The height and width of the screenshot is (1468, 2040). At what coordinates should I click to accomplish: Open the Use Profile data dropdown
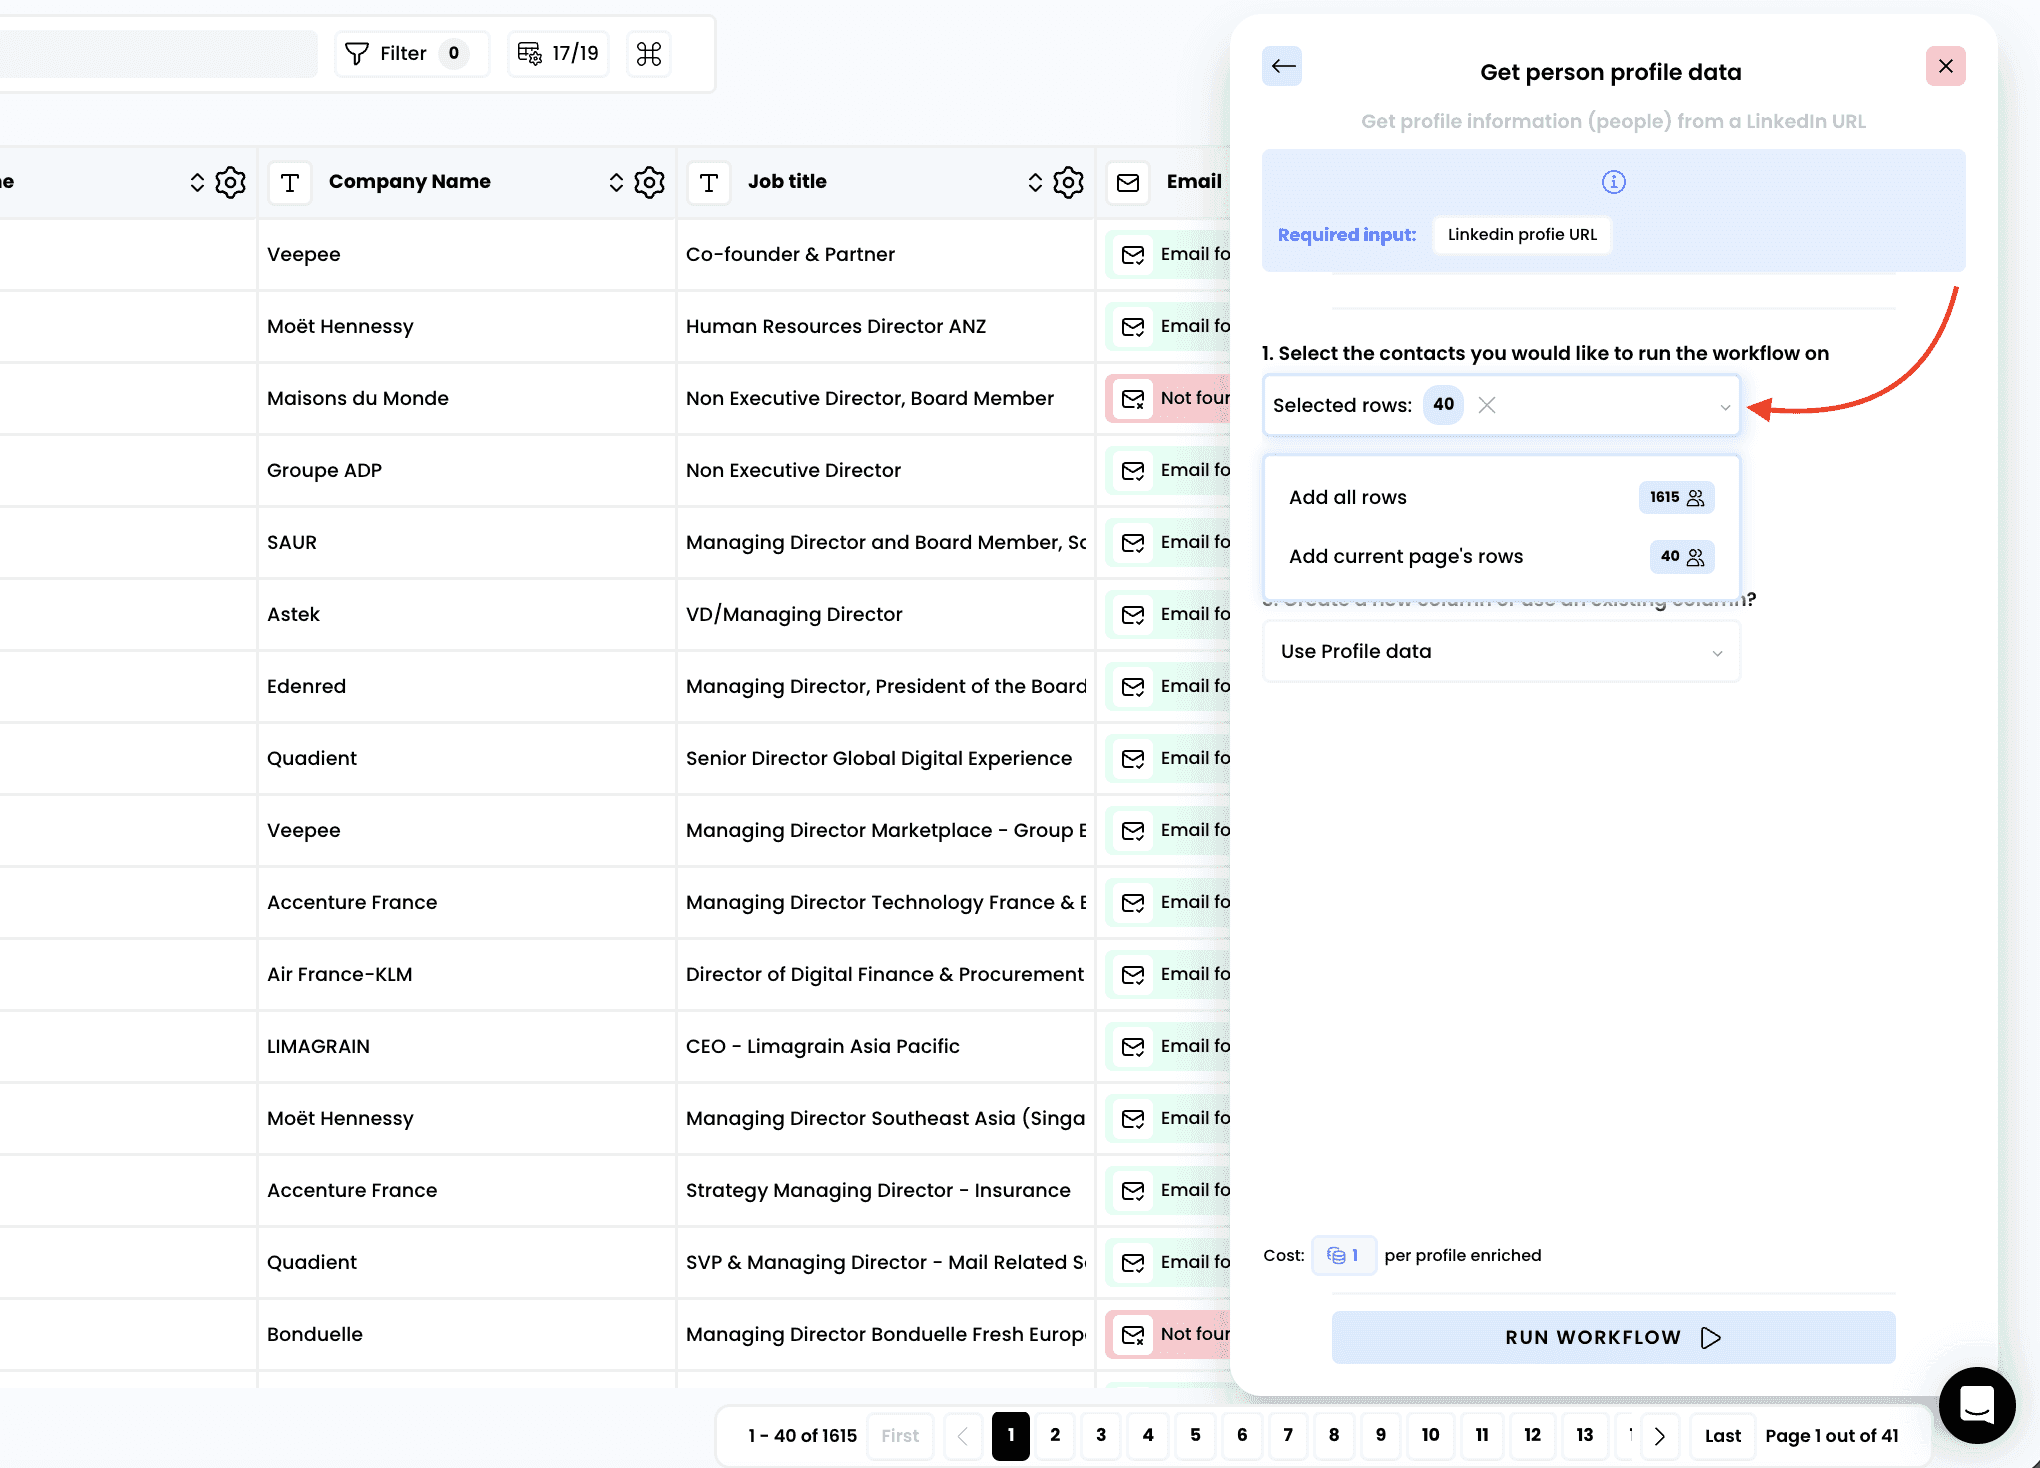(1500, 652)
